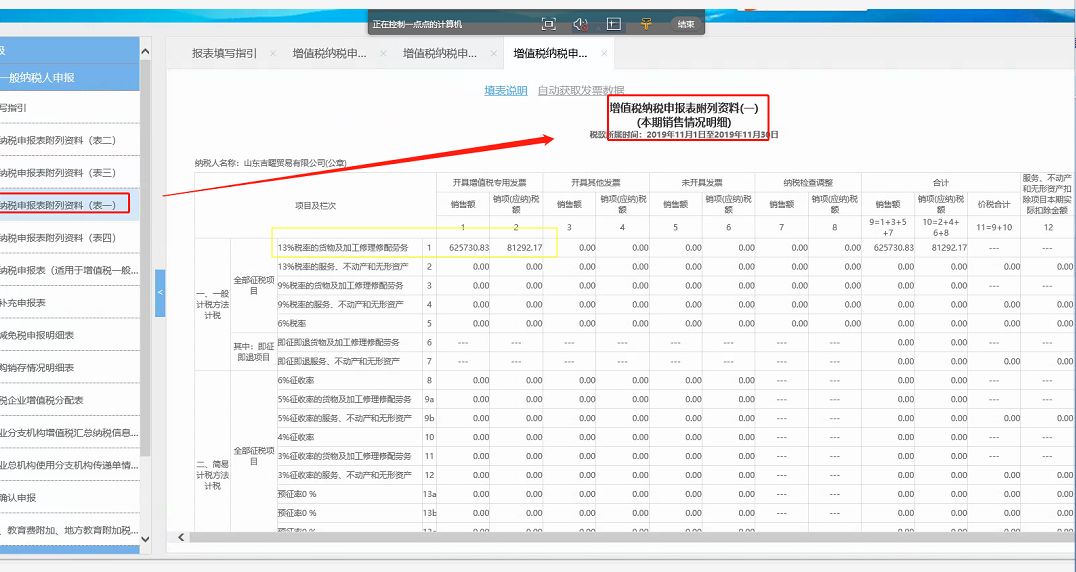Image resolution: width=1076 pixels, height=572 pixels.
Task: Open 减免税申报明细表 in the sidebar
Action: (40, 335)
